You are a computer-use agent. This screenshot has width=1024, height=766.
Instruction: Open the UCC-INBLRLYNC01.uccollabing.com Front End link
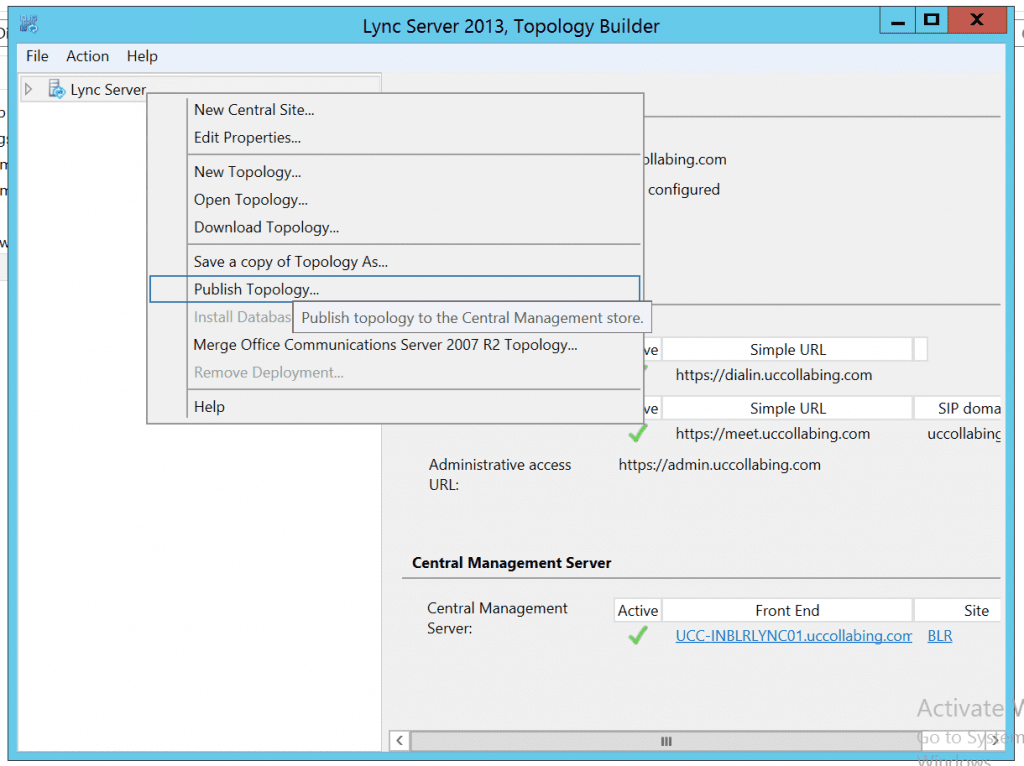pos(793,635)
